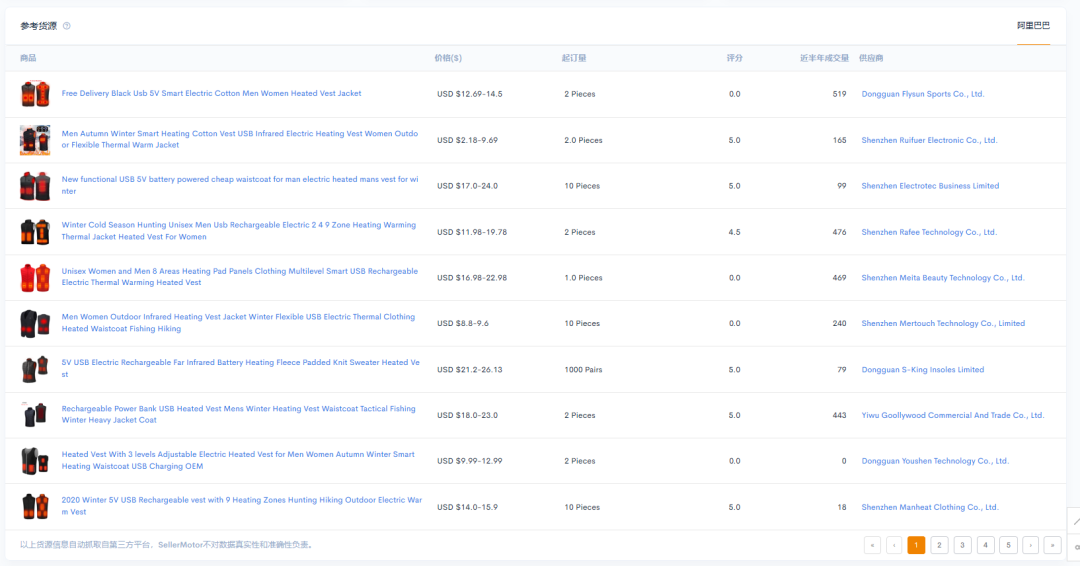Open supplier Shenzhen Manheat Clothing Co., Ltd.
The height and width of the screenshot is (566, 1080).
tap(930, 507)
